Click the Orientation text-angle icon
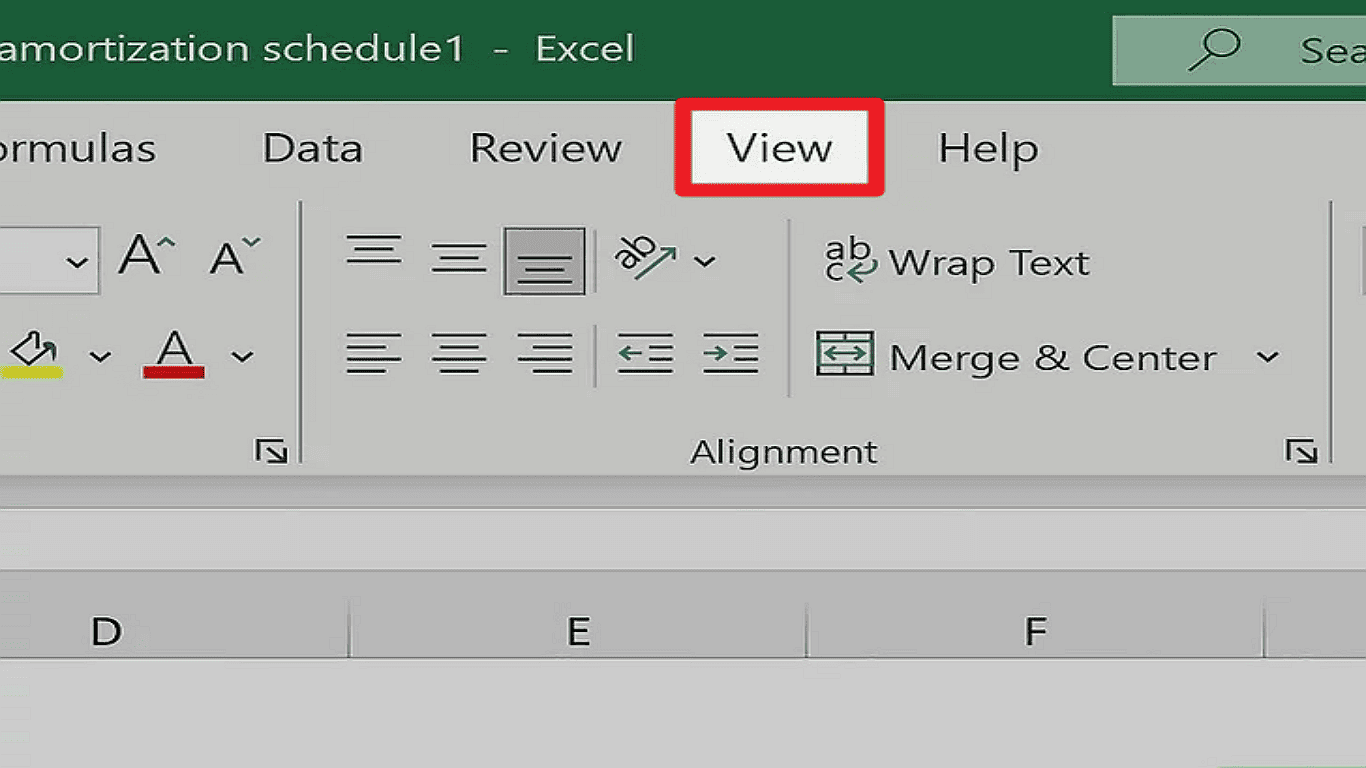The image size is (1366, 768). [645, 258]
